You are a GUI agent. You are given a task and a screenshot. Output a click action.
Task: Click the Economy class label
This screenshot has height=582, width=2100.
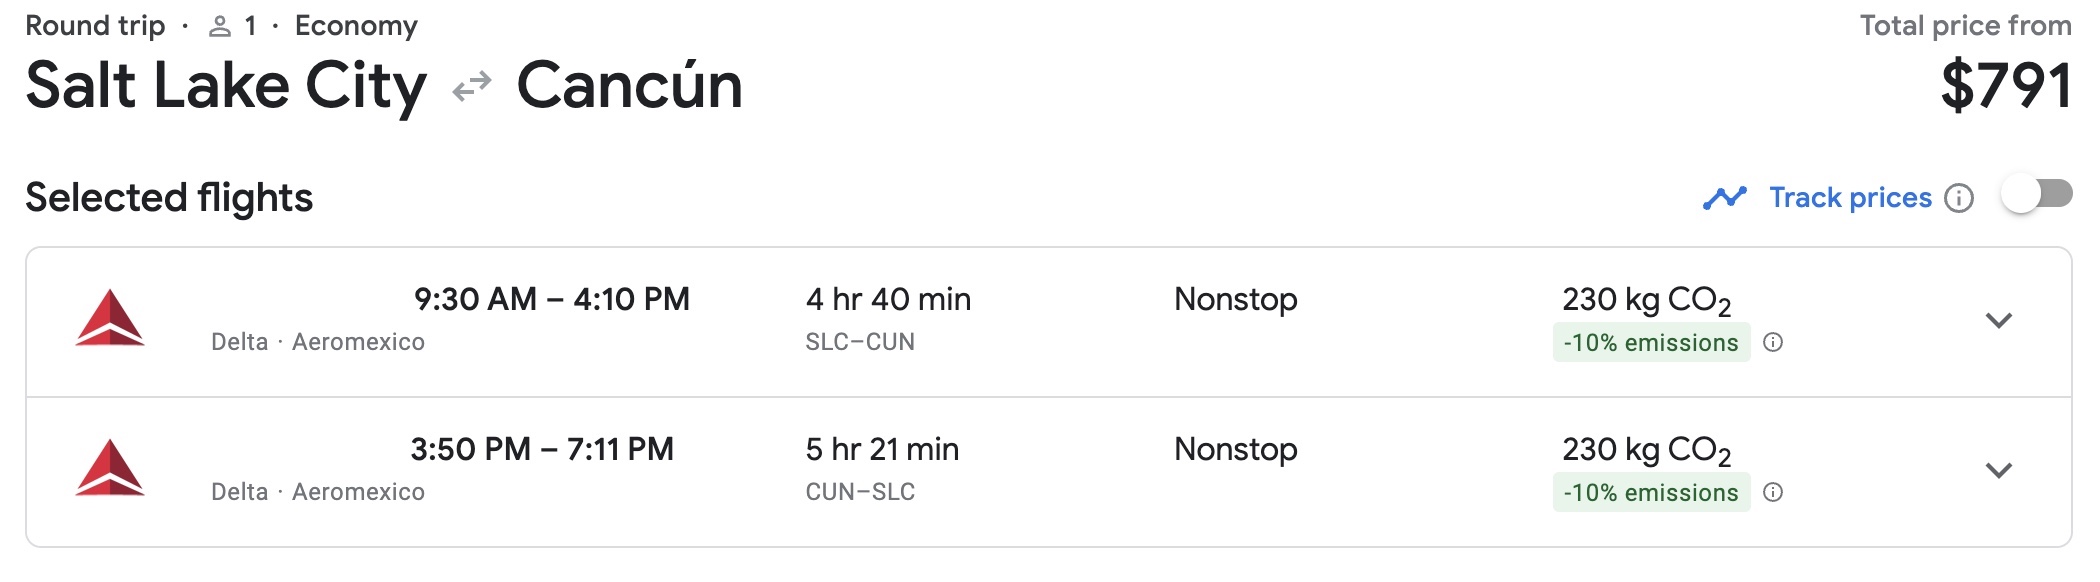(x=356, y=26)
